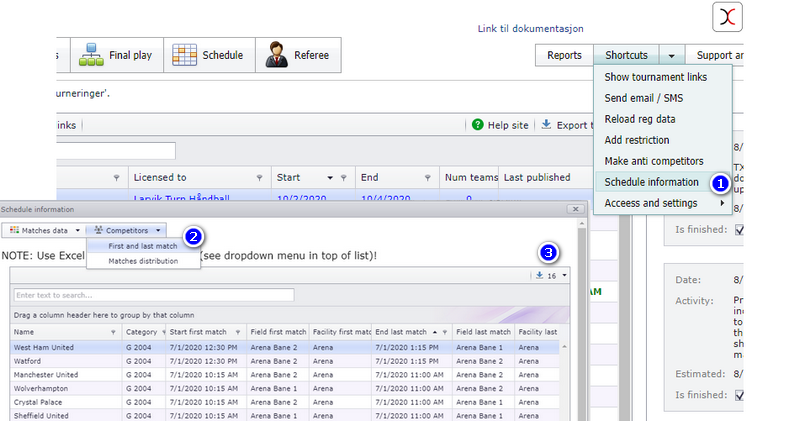The width and height of the screenshot is (800, 421).
Task: Open filter icon on Start column
Action: pyautogui.click(x=343, y=178)
